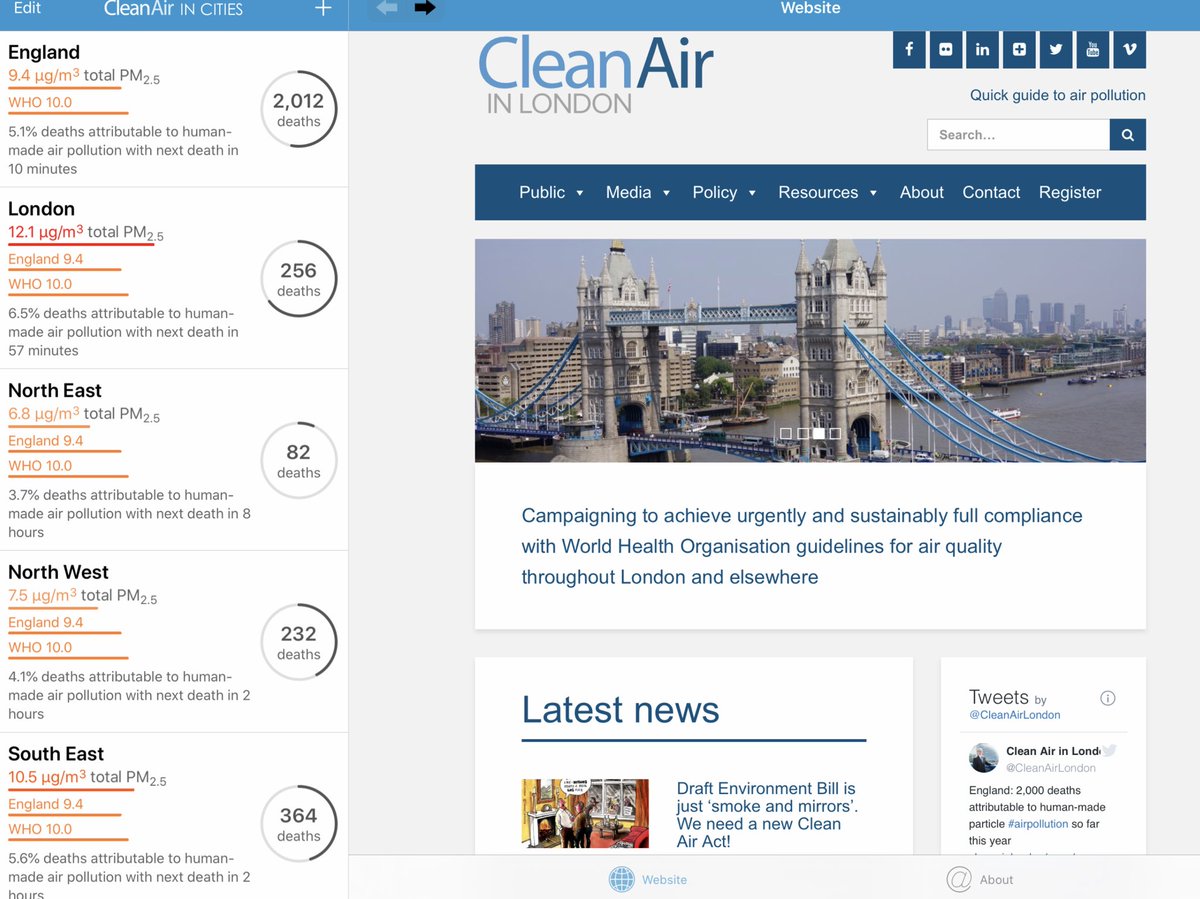1200x899 pixels.
Task: Select the London city row
Action: (174, 278)
